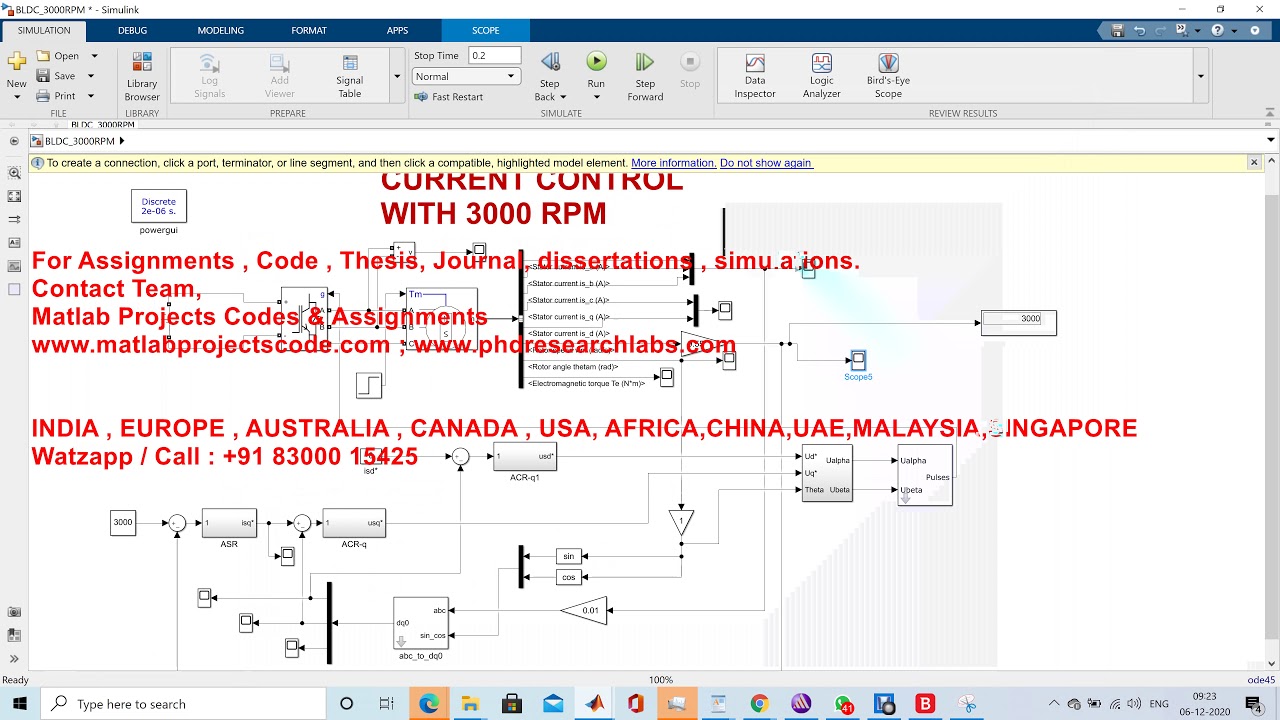Select the 3000 display block
Image resolution: width=1280 pixels, height=720 pixels.
(1018, 322)
